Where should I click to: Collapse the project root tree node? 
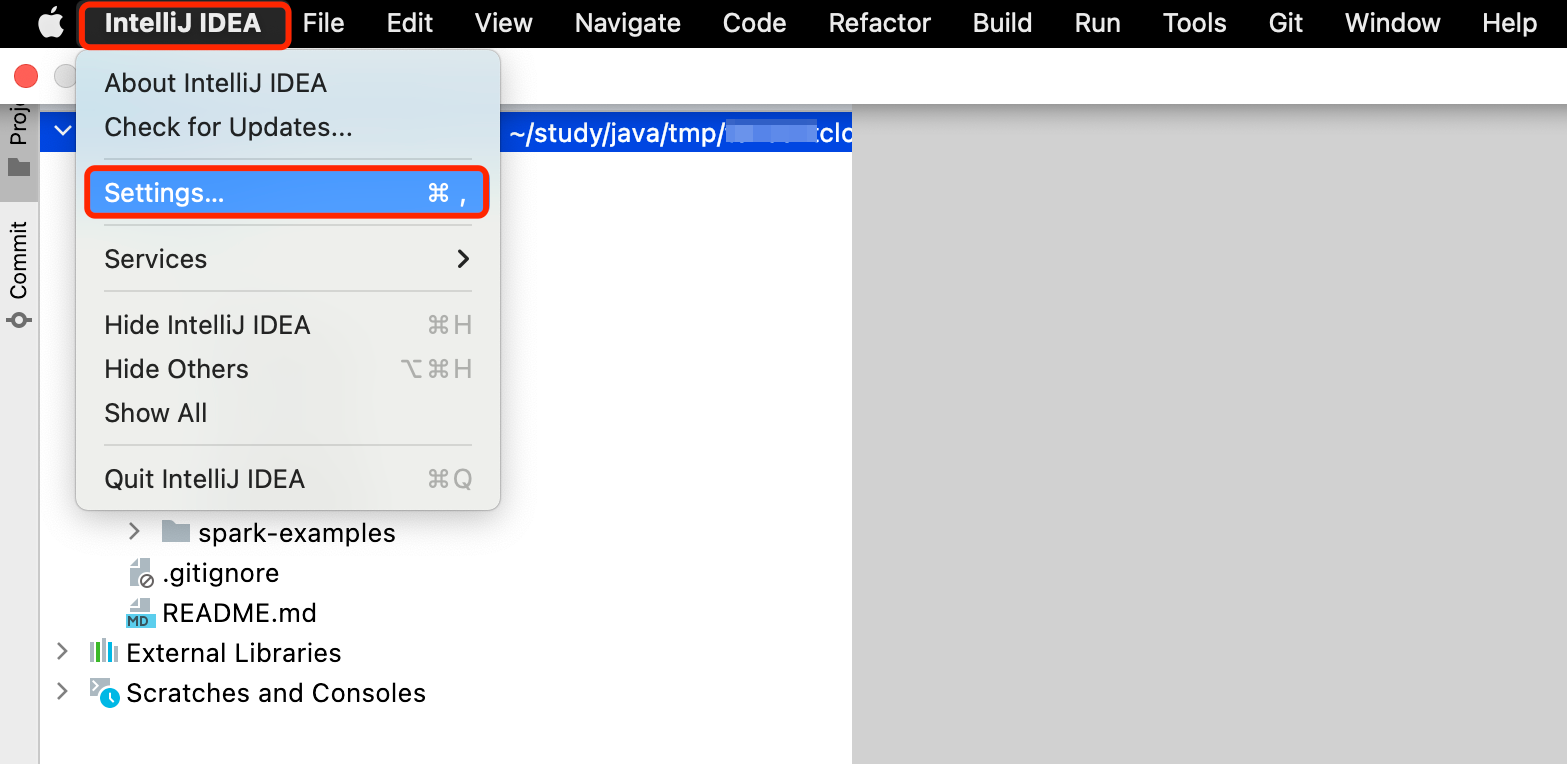62,130
